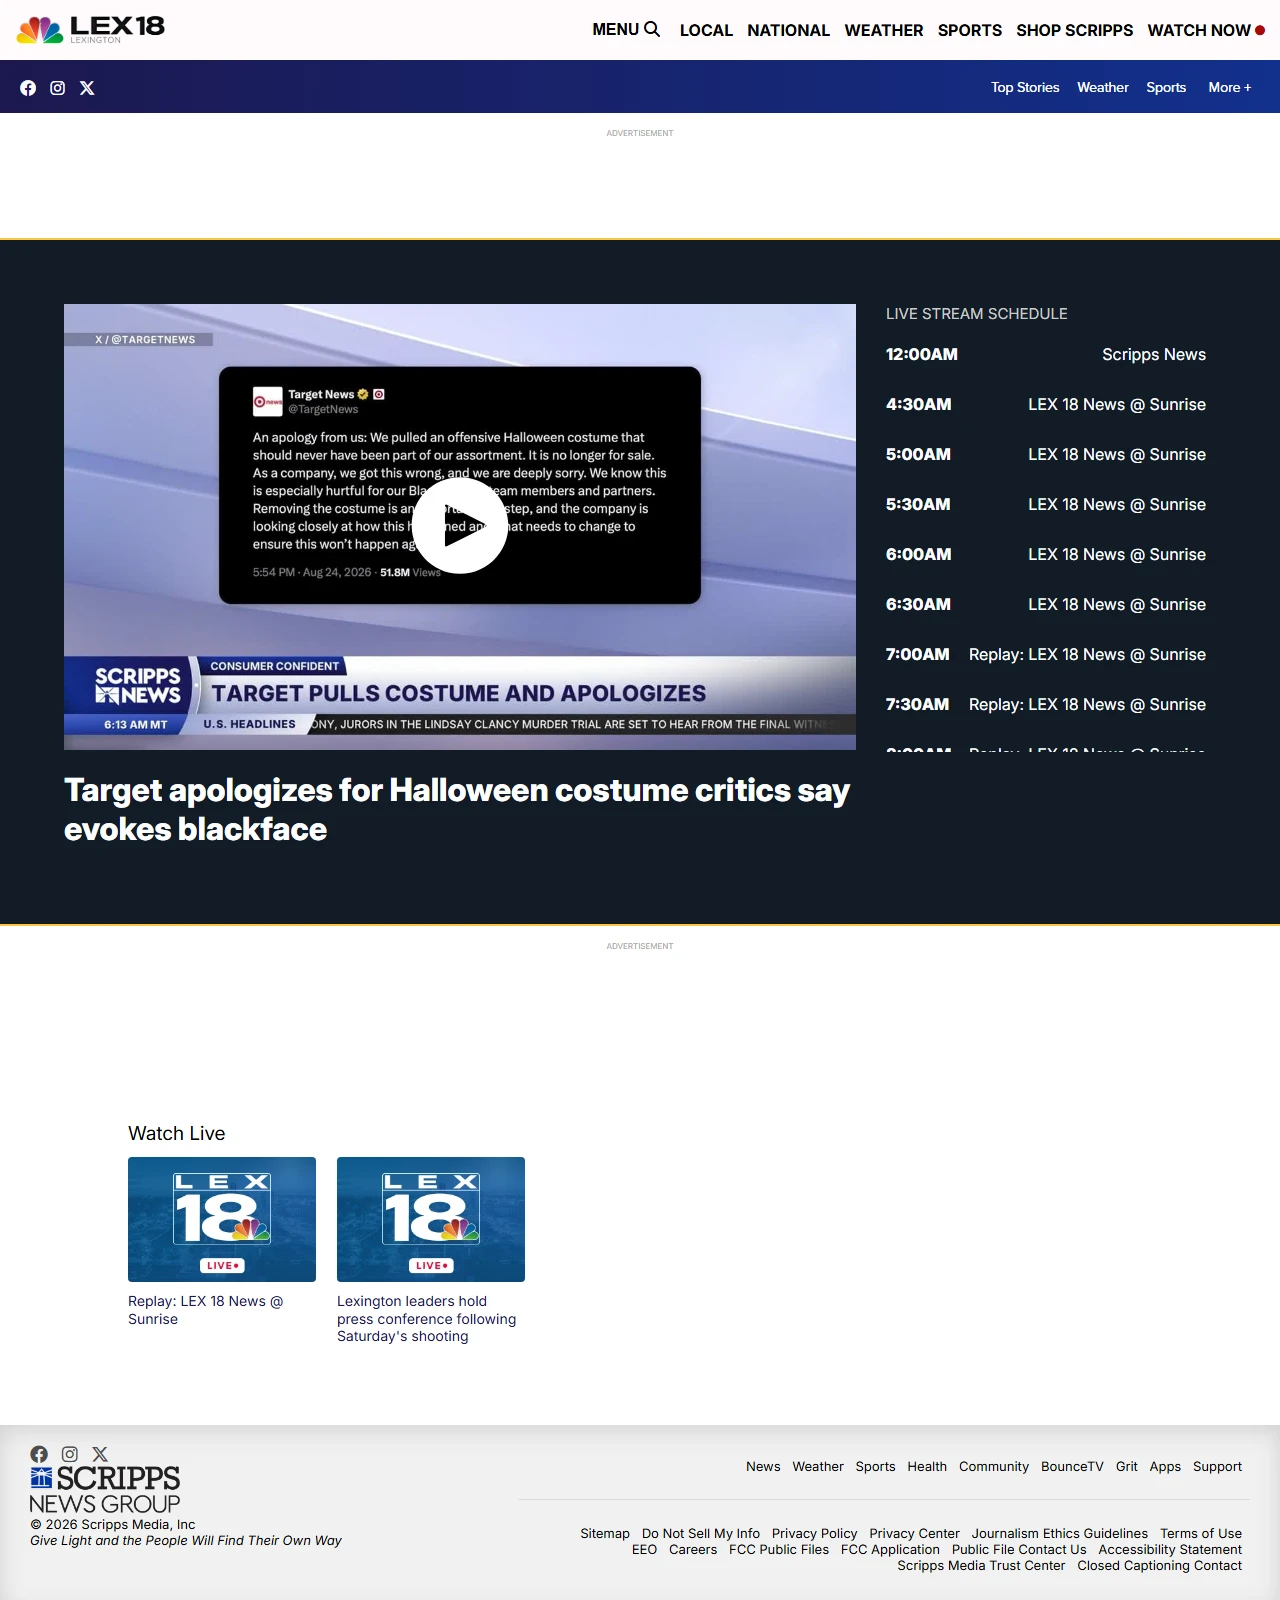1280x1600 pixels.
Task: Select the 12:00AM Scripps News schedule row
Action: pyautogui.click(x=1046, y=354)
